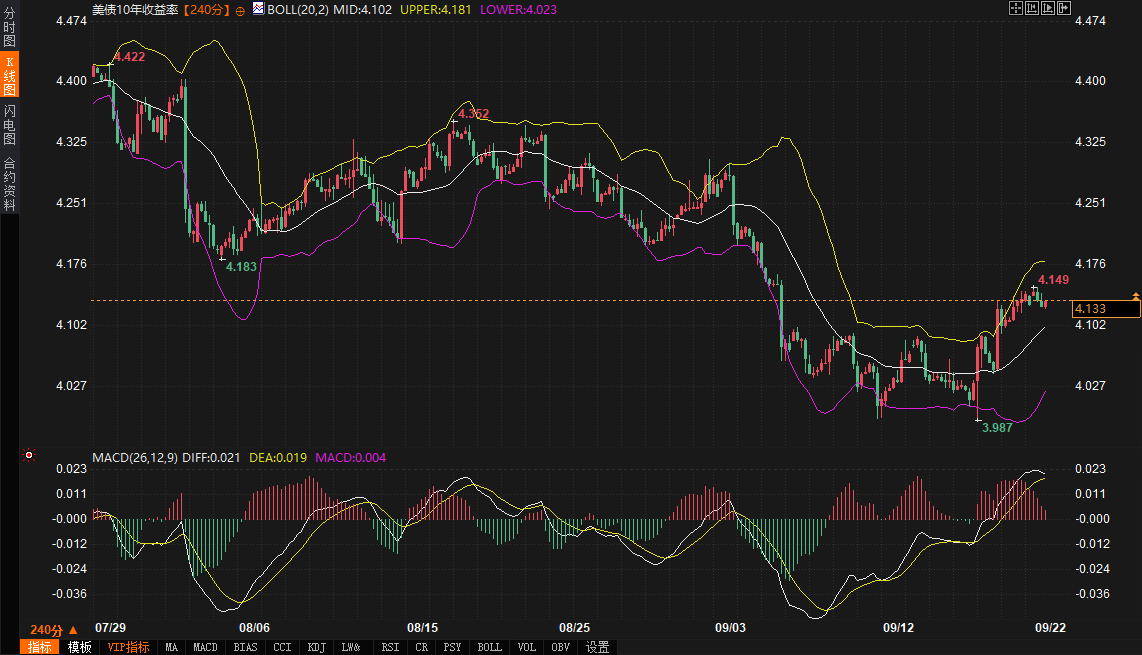Click the MACD(26,12,9) parameter label
This screenshot has width=1142, height=655.
[x=135, y=458]
